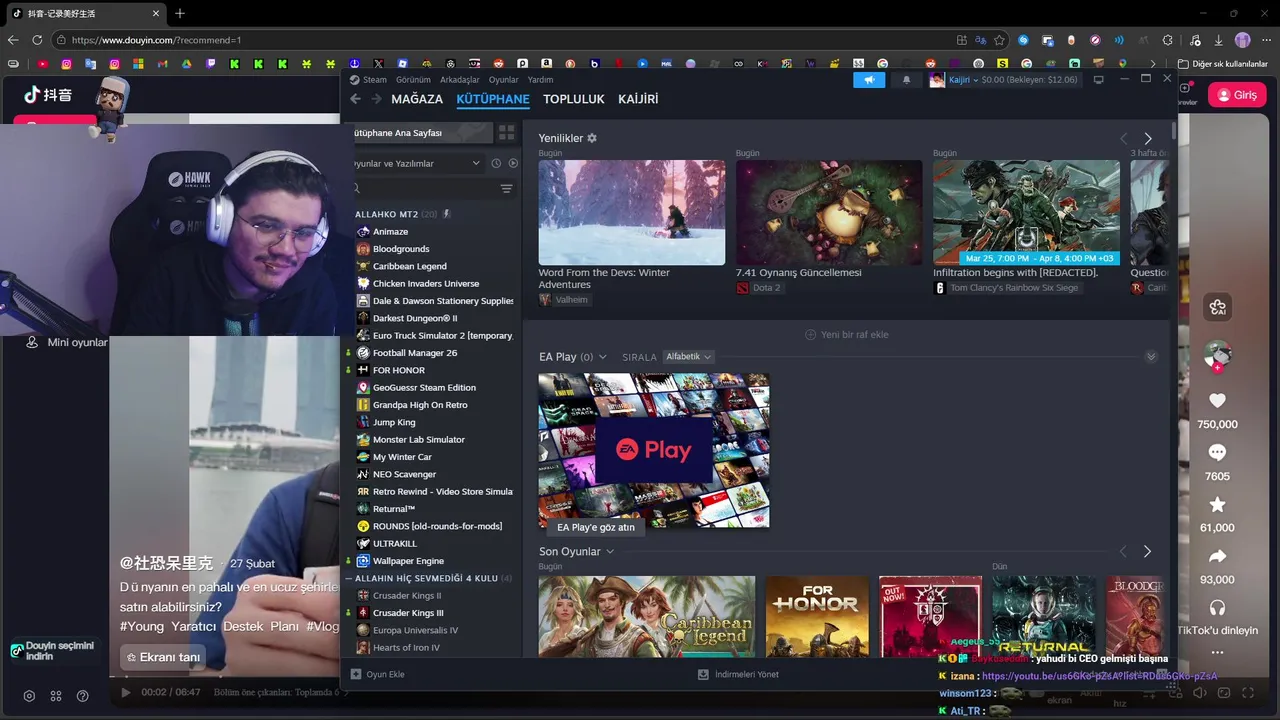Open Dota 2 7.41 update thumbnail
1280x720 pixels.
[829, 212]
